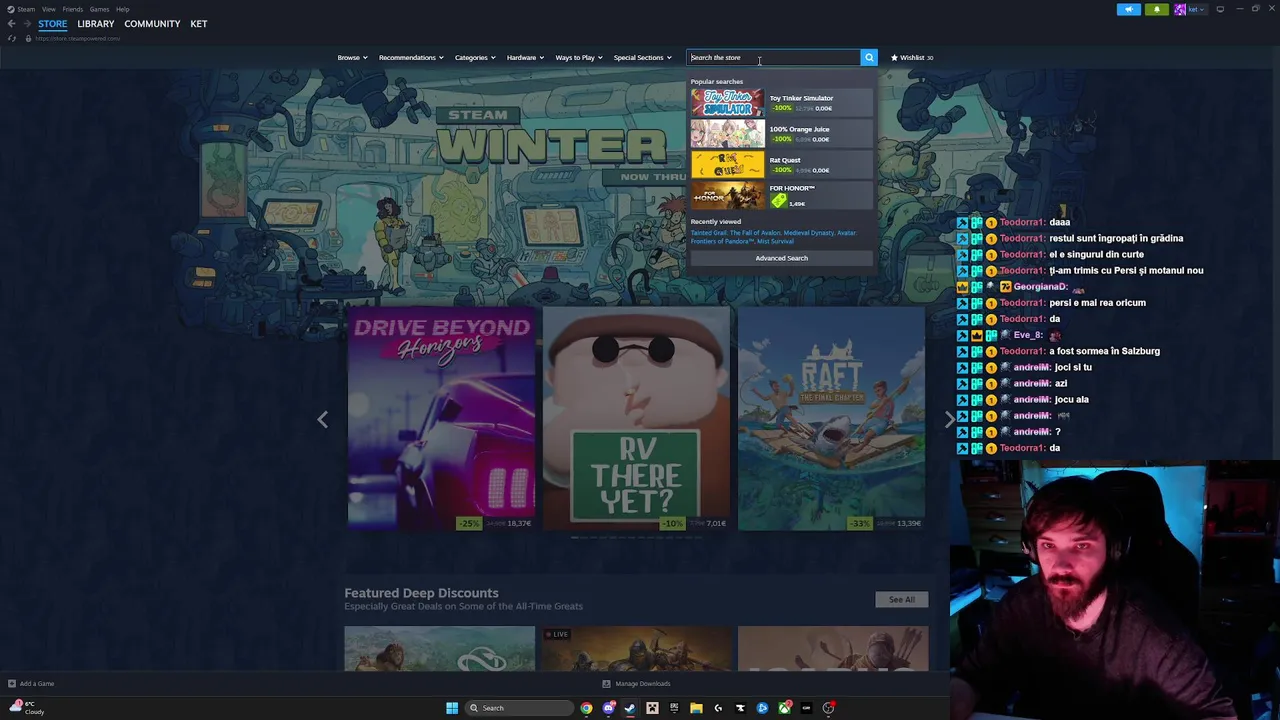This screenshot has height=720, width=1280.
Task: Click Manage Downloads text
Action: click(x=643, y=684)
